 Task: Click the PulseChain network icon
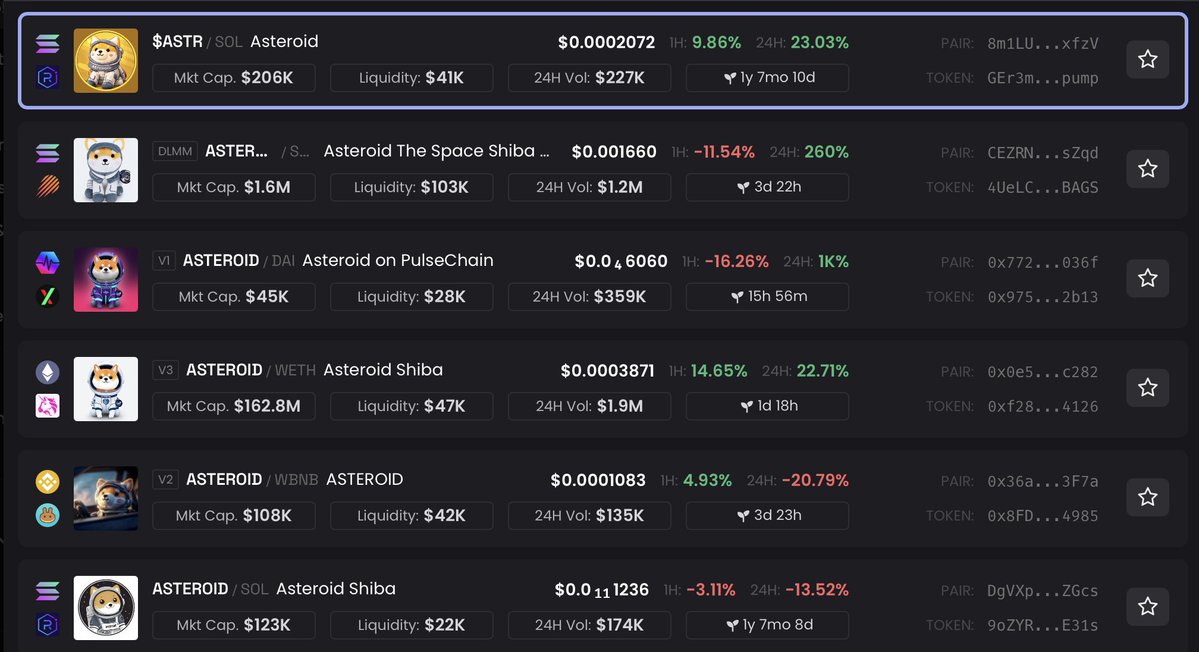point(47,262)
